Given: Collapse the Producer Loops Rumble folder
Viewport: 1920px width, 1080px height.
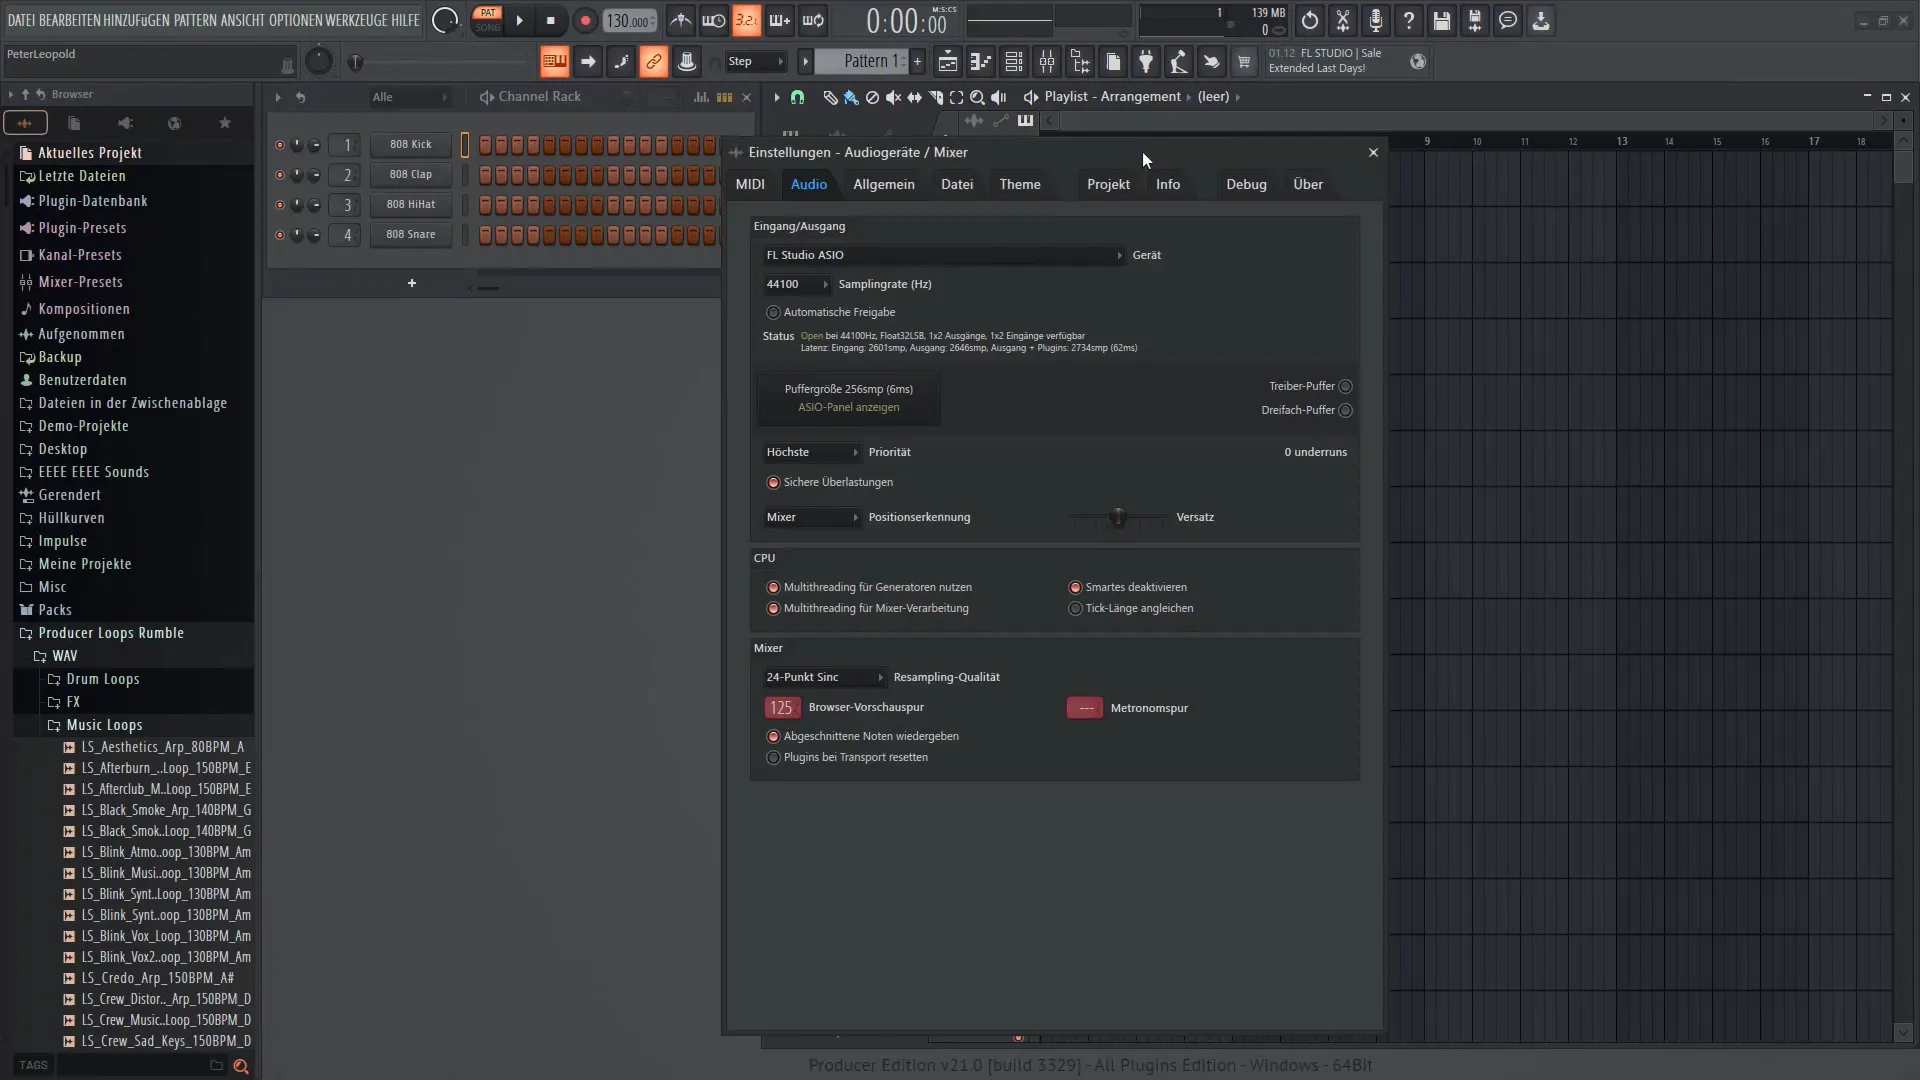Looking at the screenshot, I should click(111, 633).
